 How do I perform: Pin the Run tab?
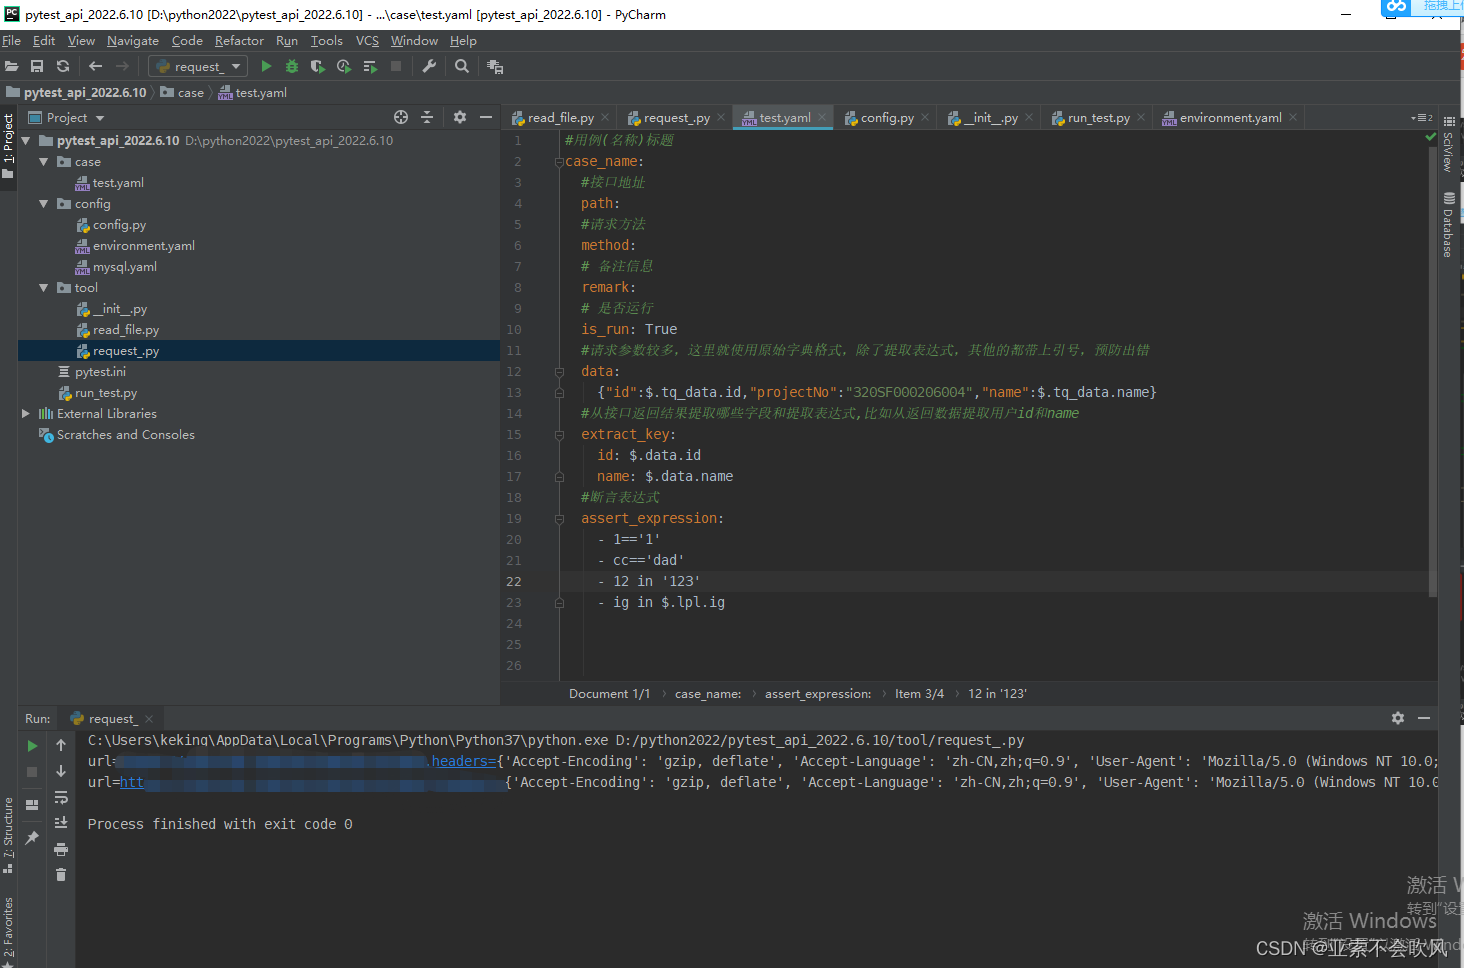tap(32, 838)
